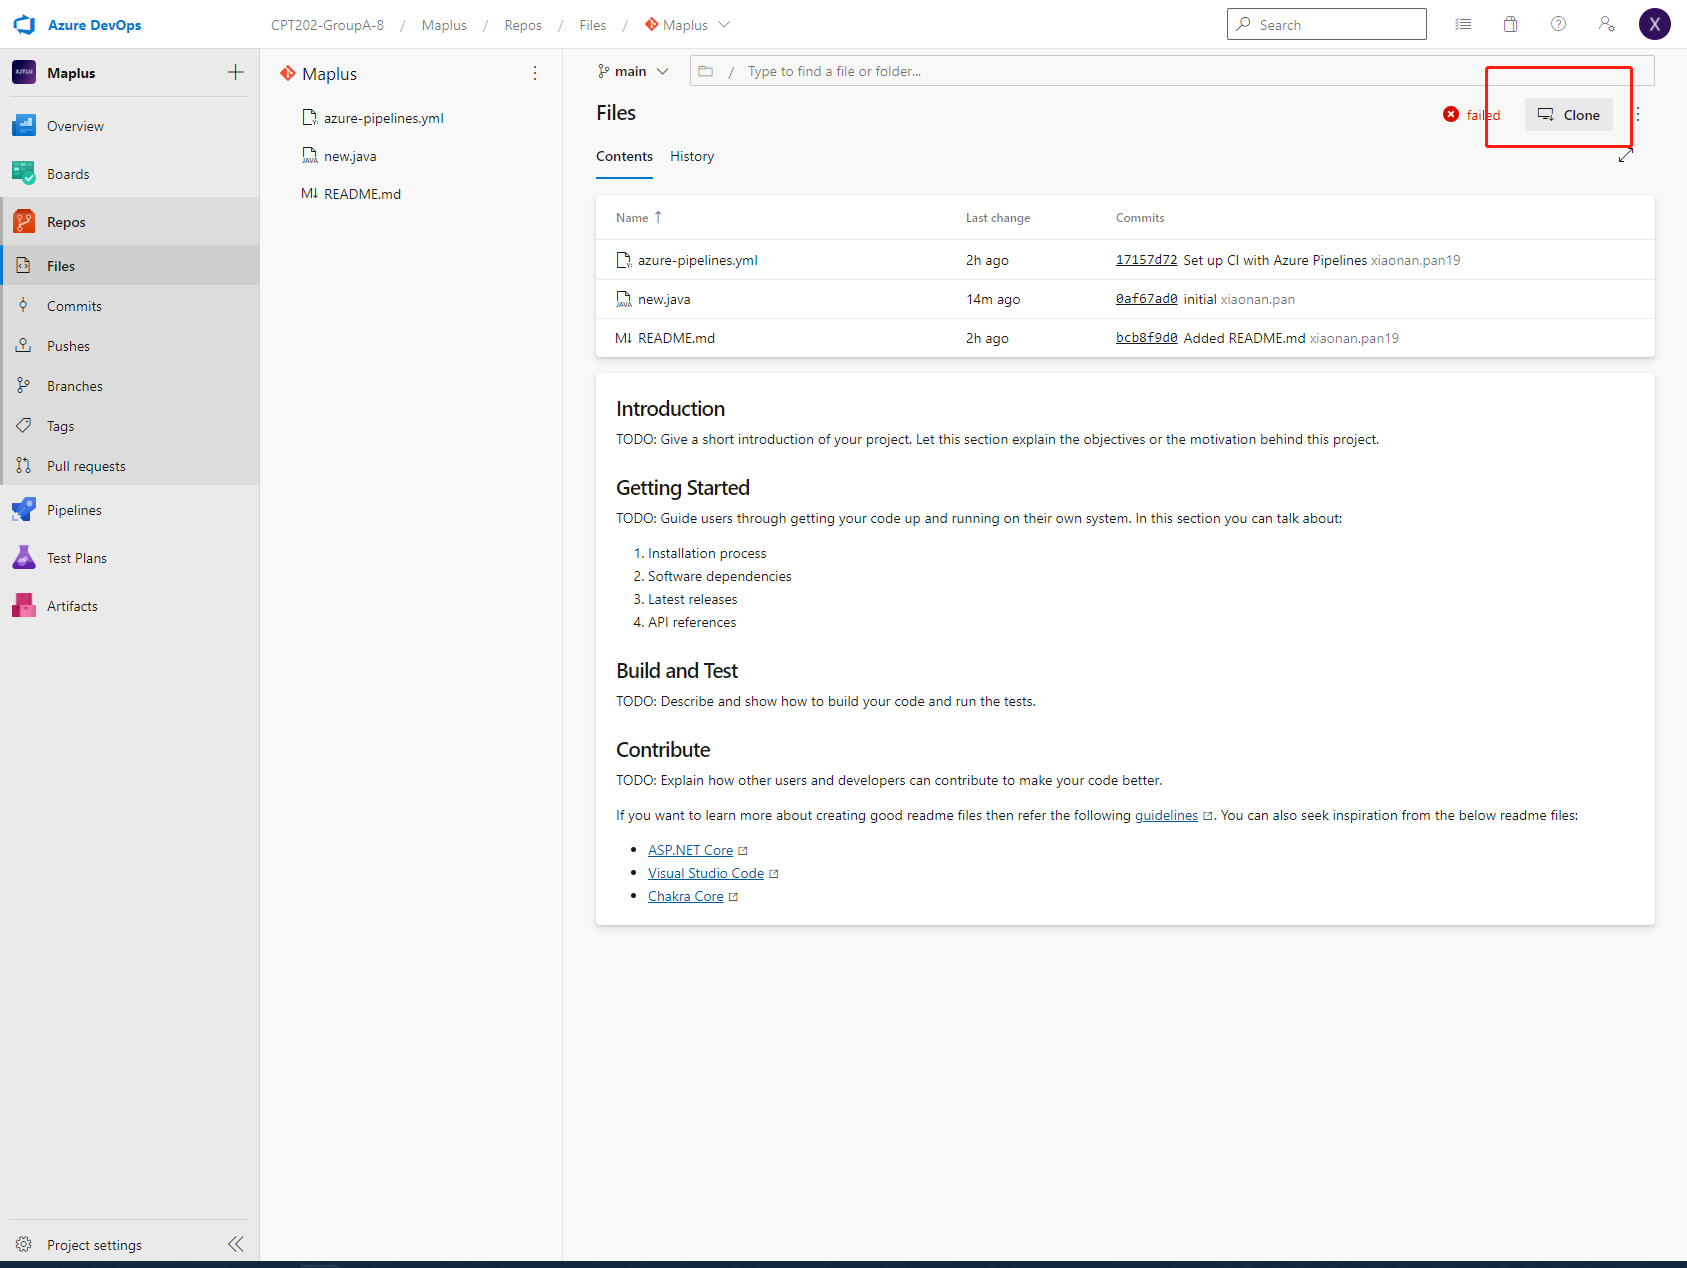Switch to the History tab
This screenshot has height=1268, width=1687.
pyautogui.click(x=692, y=156)
